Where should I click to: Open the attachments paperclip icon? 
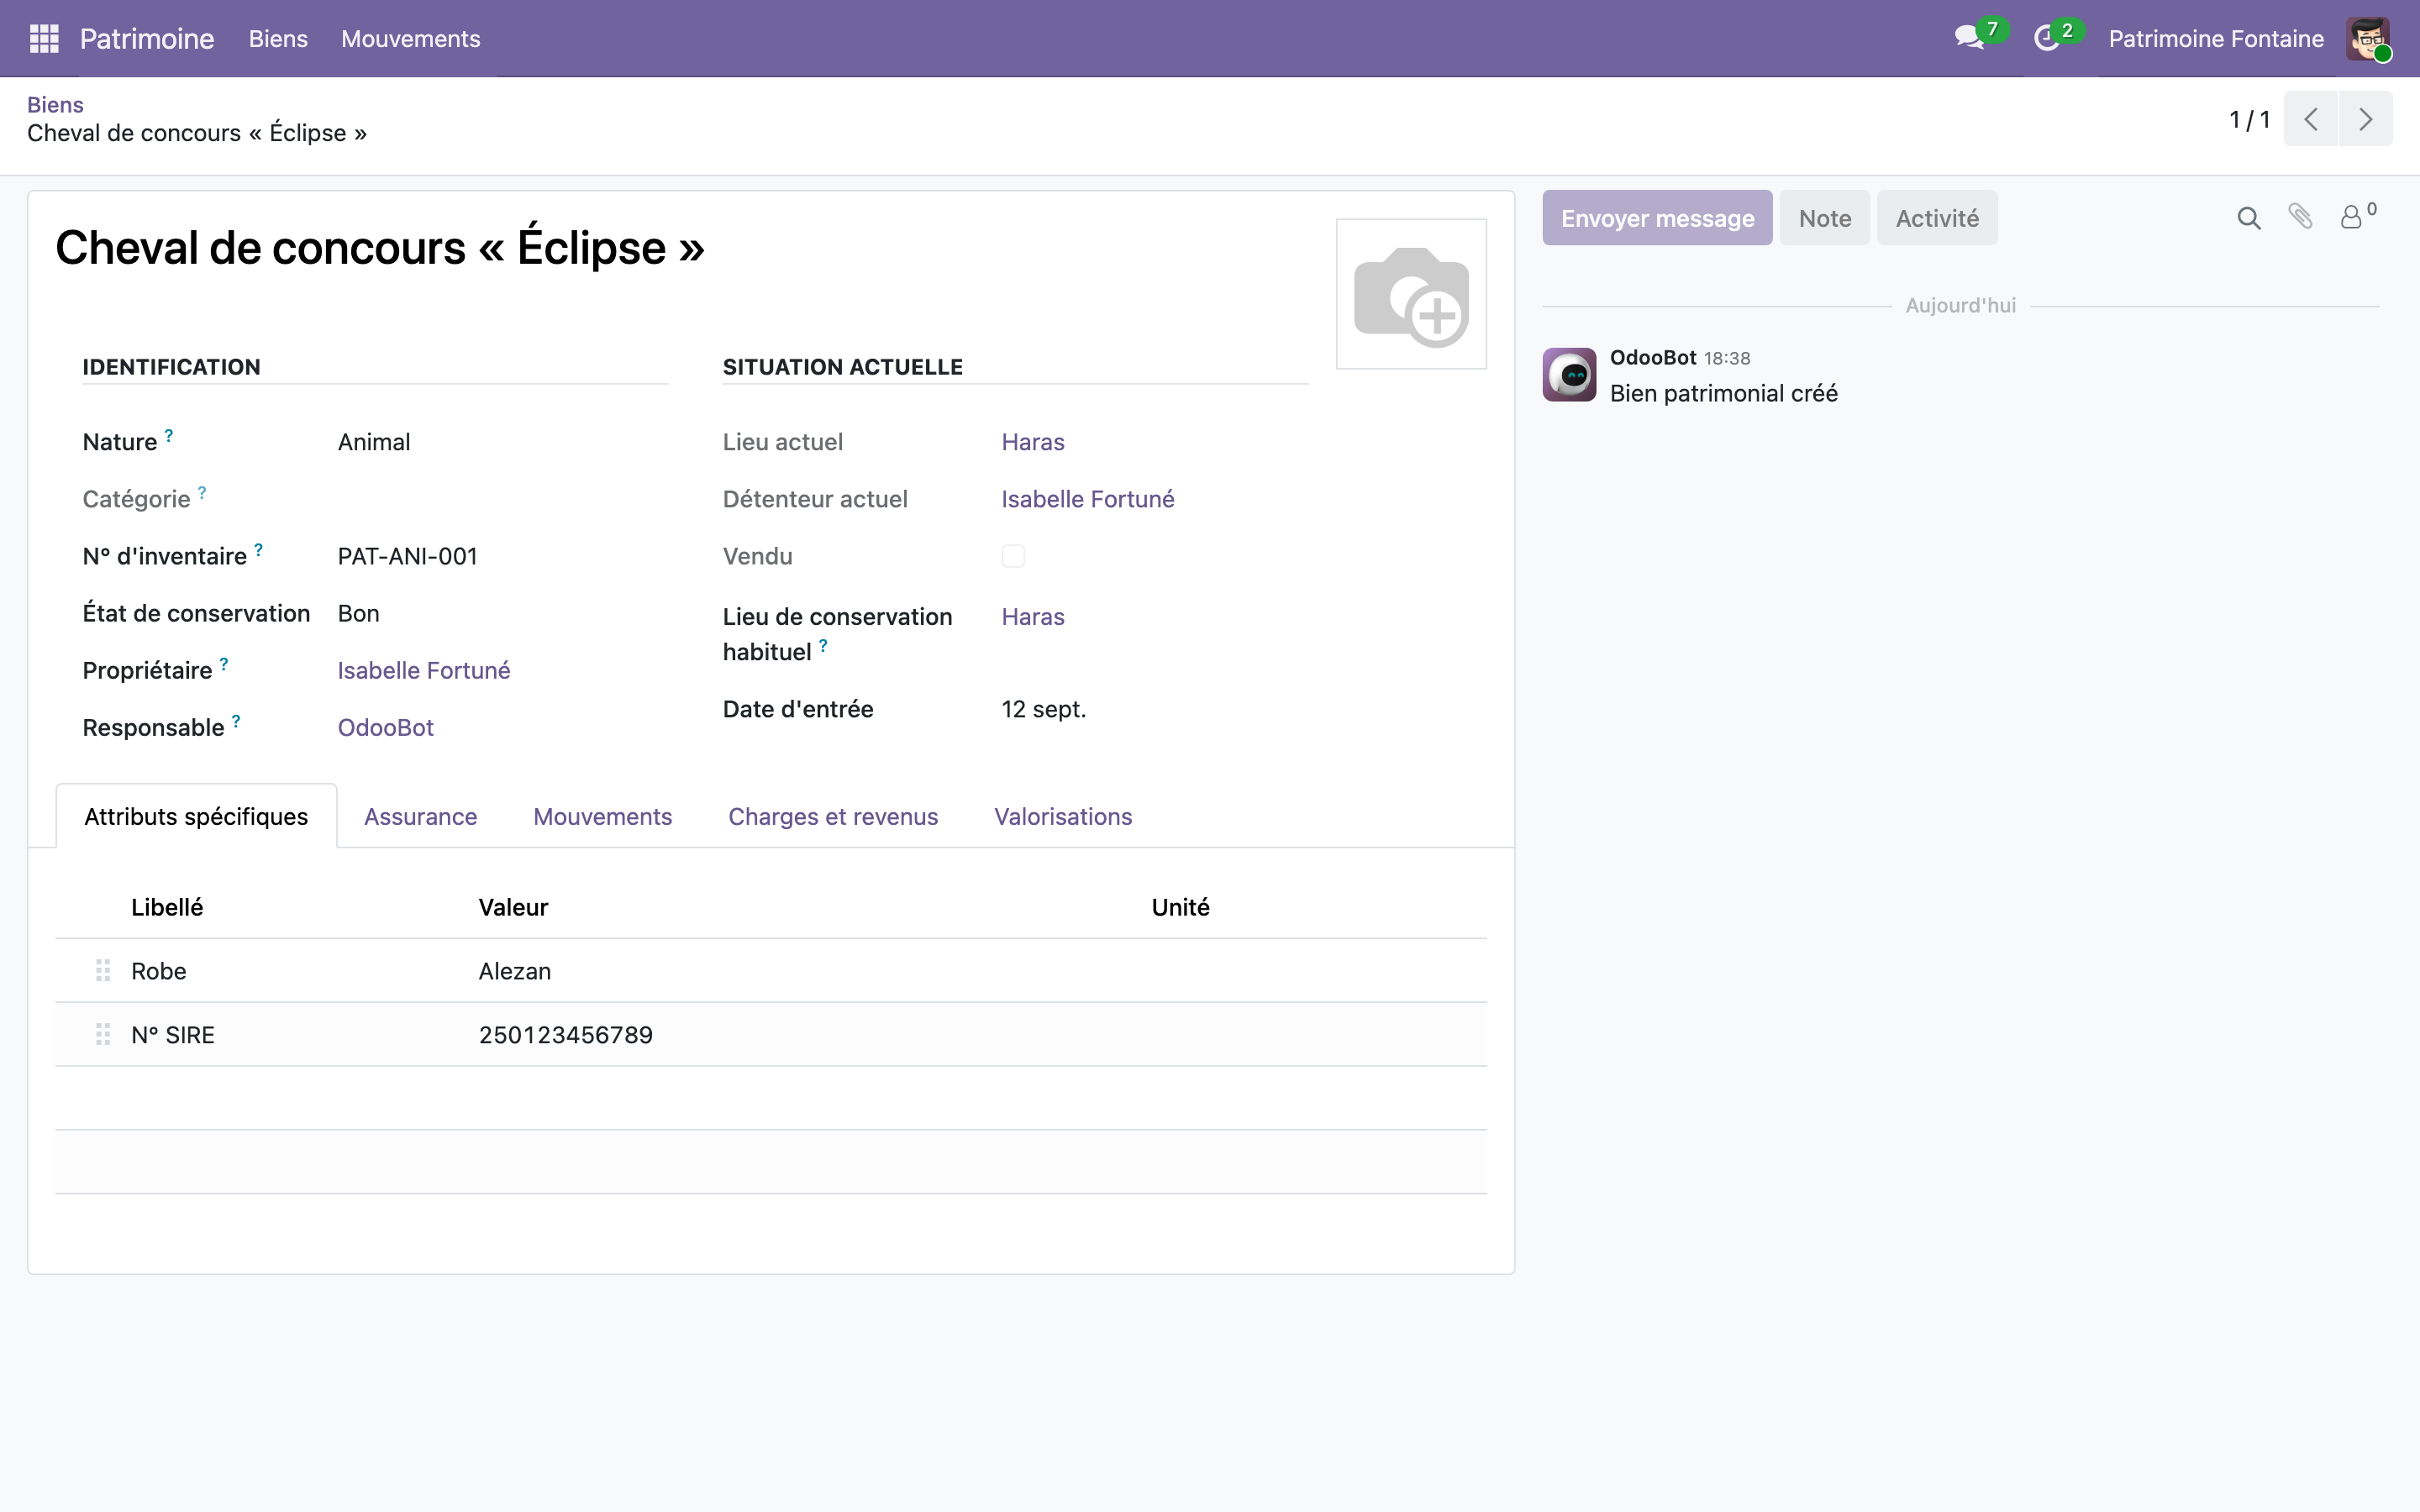point(2300,216)
